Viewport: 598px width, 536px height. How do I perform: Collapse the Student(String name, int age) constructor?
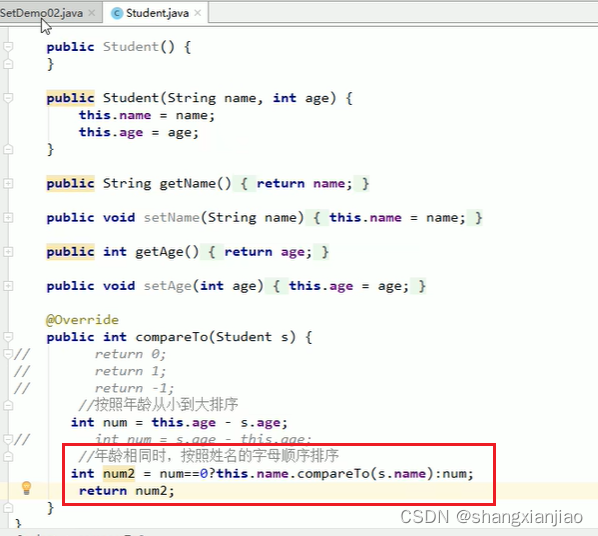coord(8,98)
